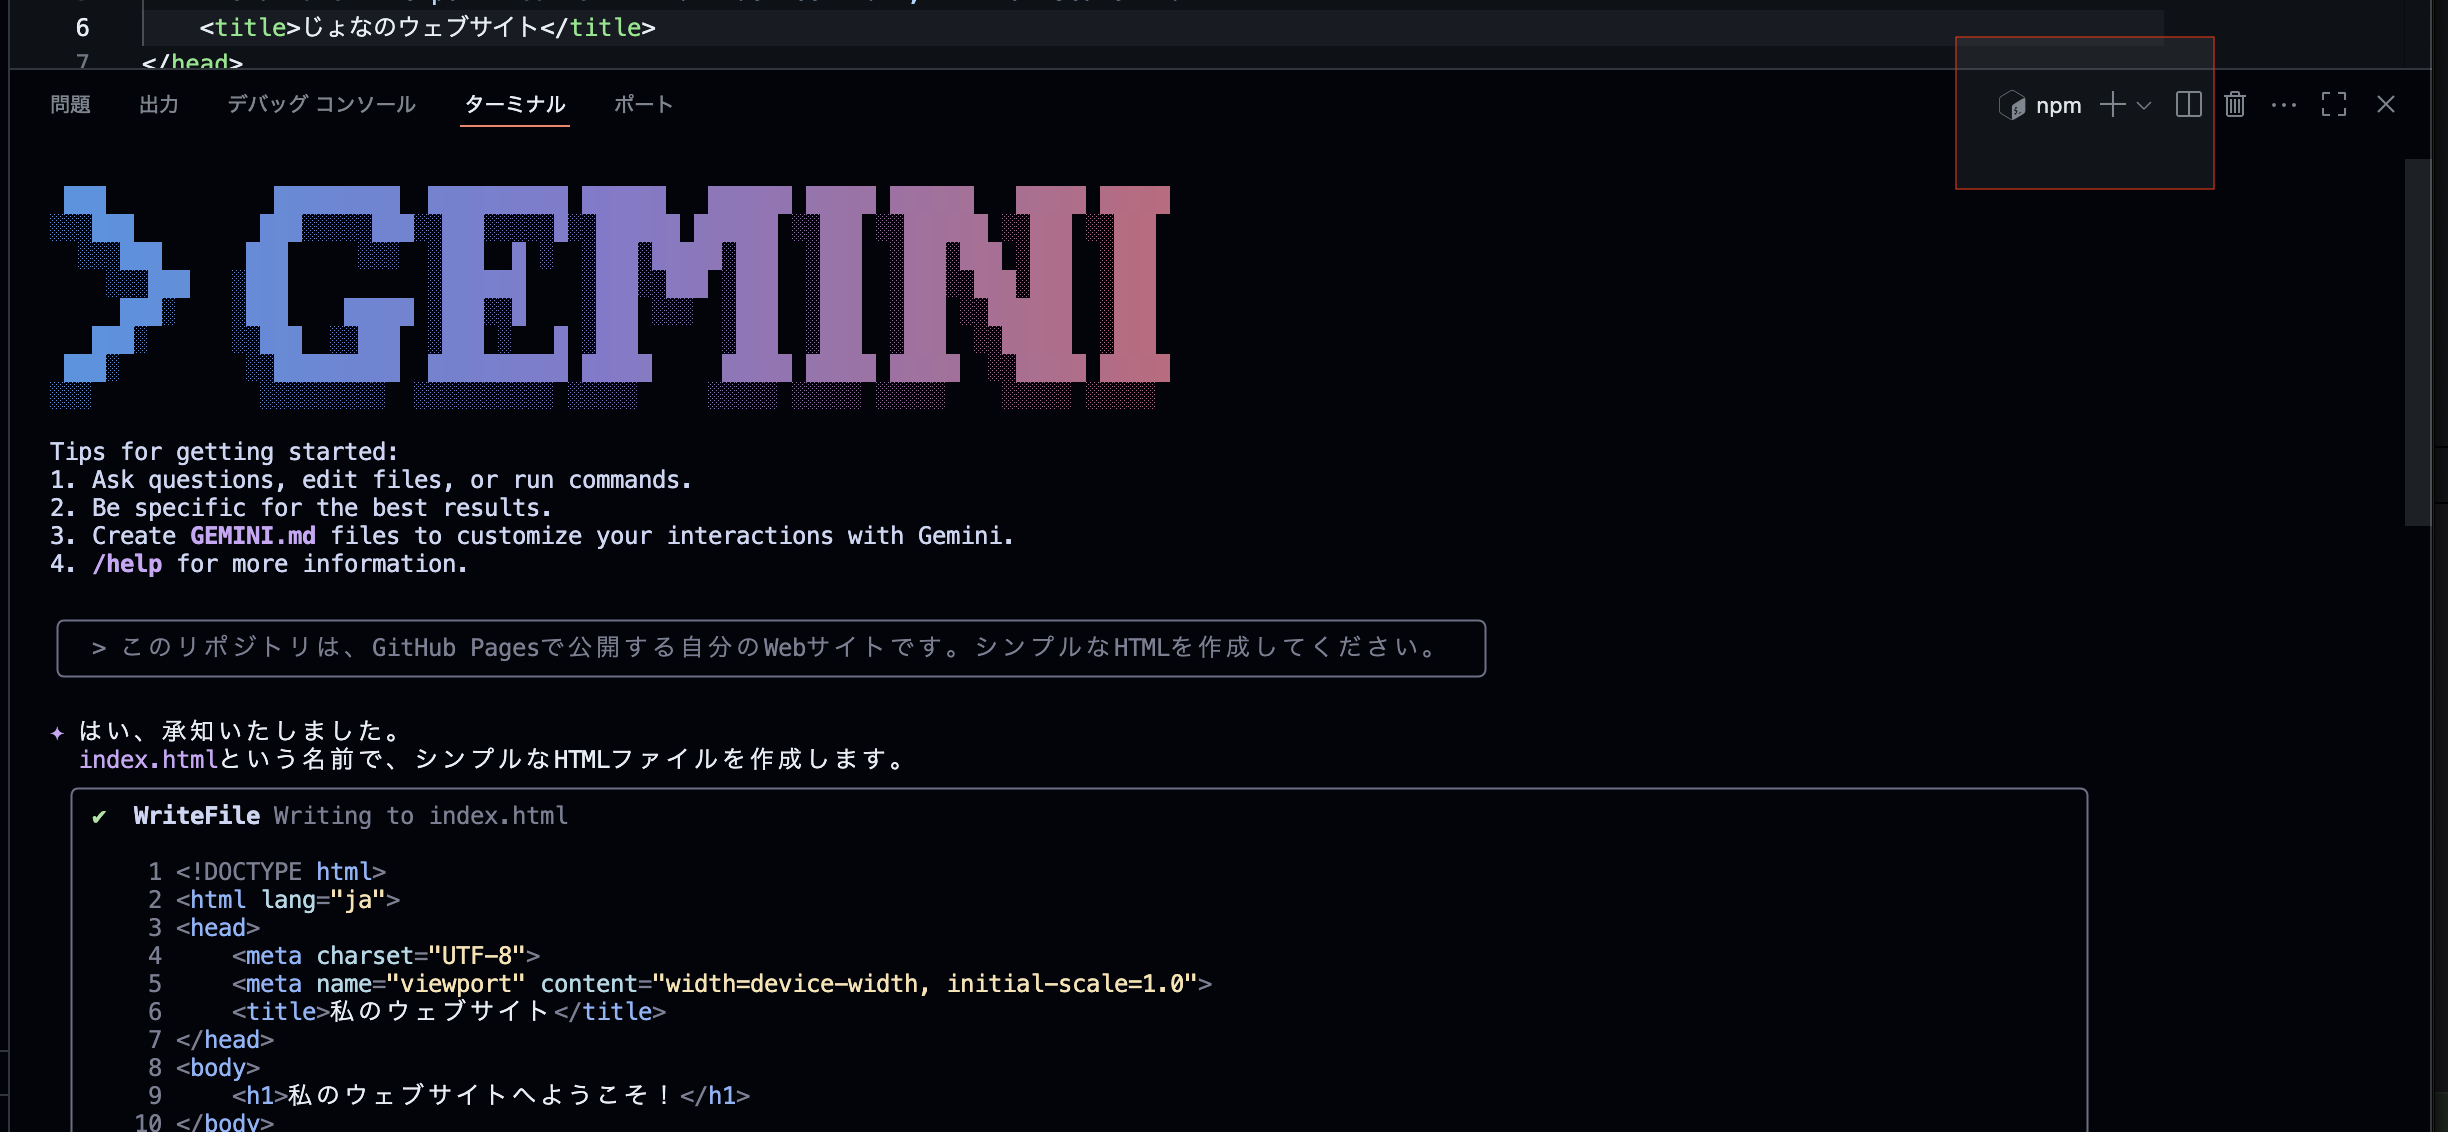This screenshot has width=2448, height=1132.
Task: Switch to the 出力 (Output) tab
Action: pyautogui.click(x=159, y=104)
